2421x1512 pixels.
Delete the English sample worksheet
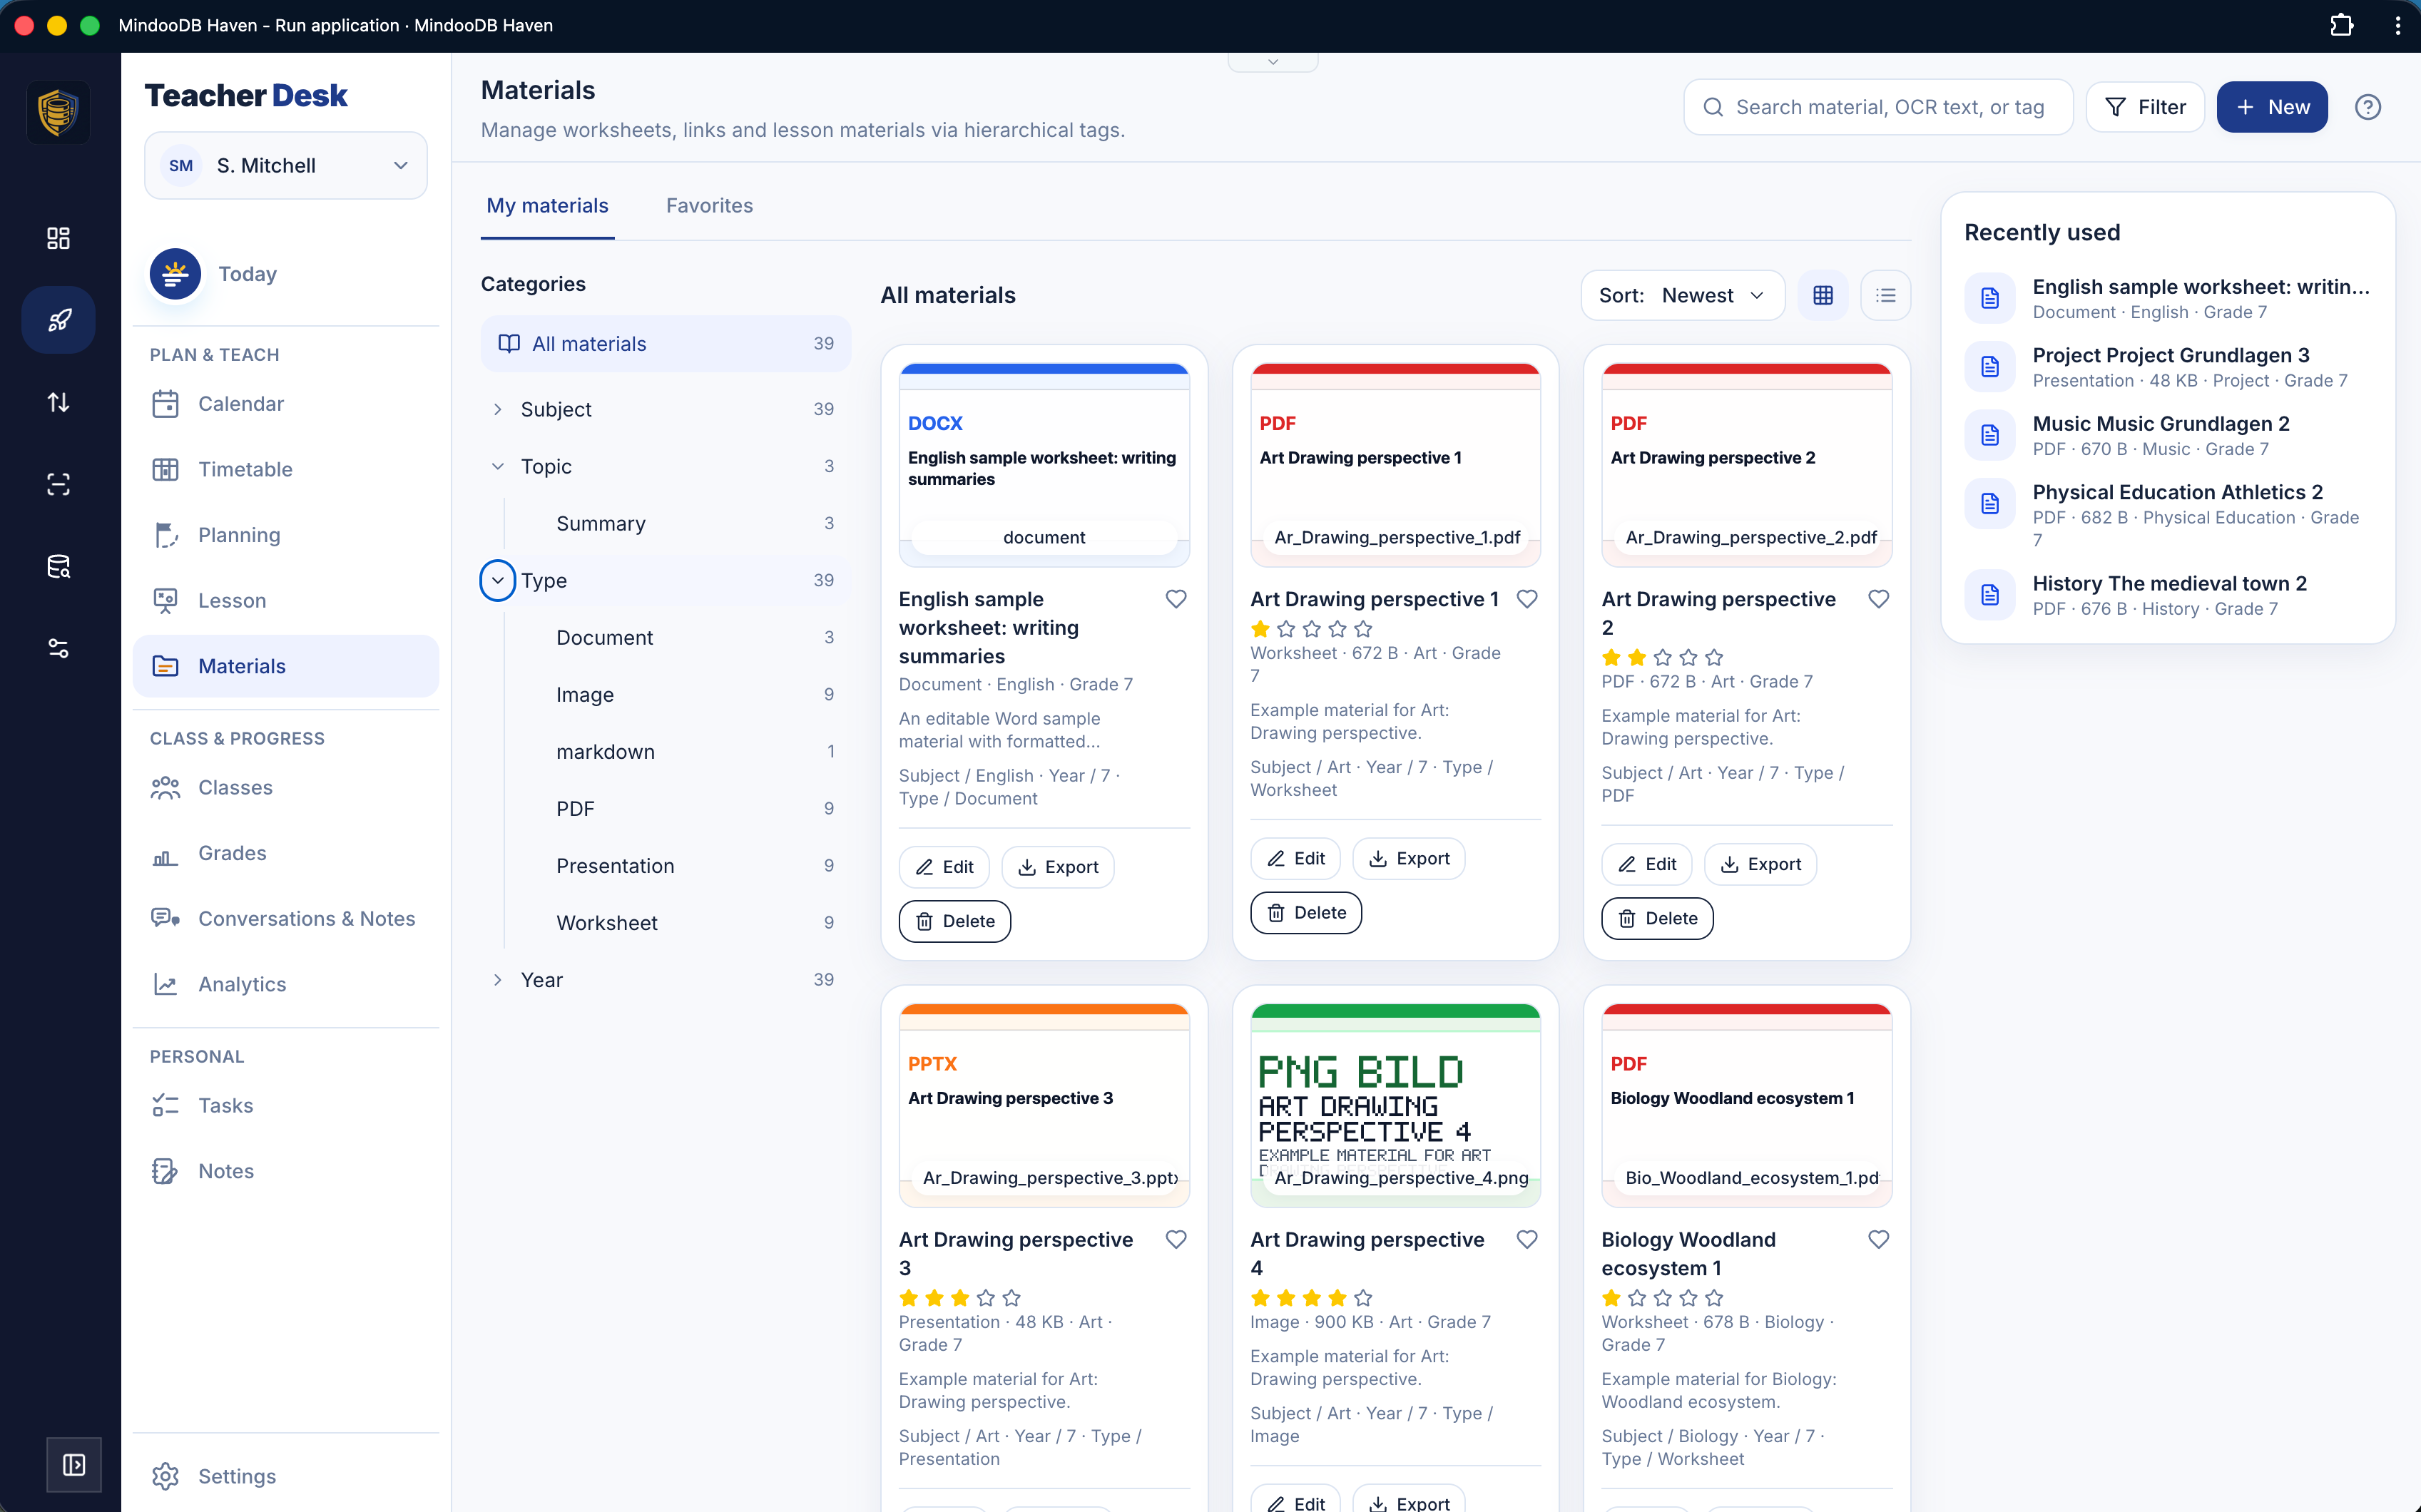click(x=955, y=921)
